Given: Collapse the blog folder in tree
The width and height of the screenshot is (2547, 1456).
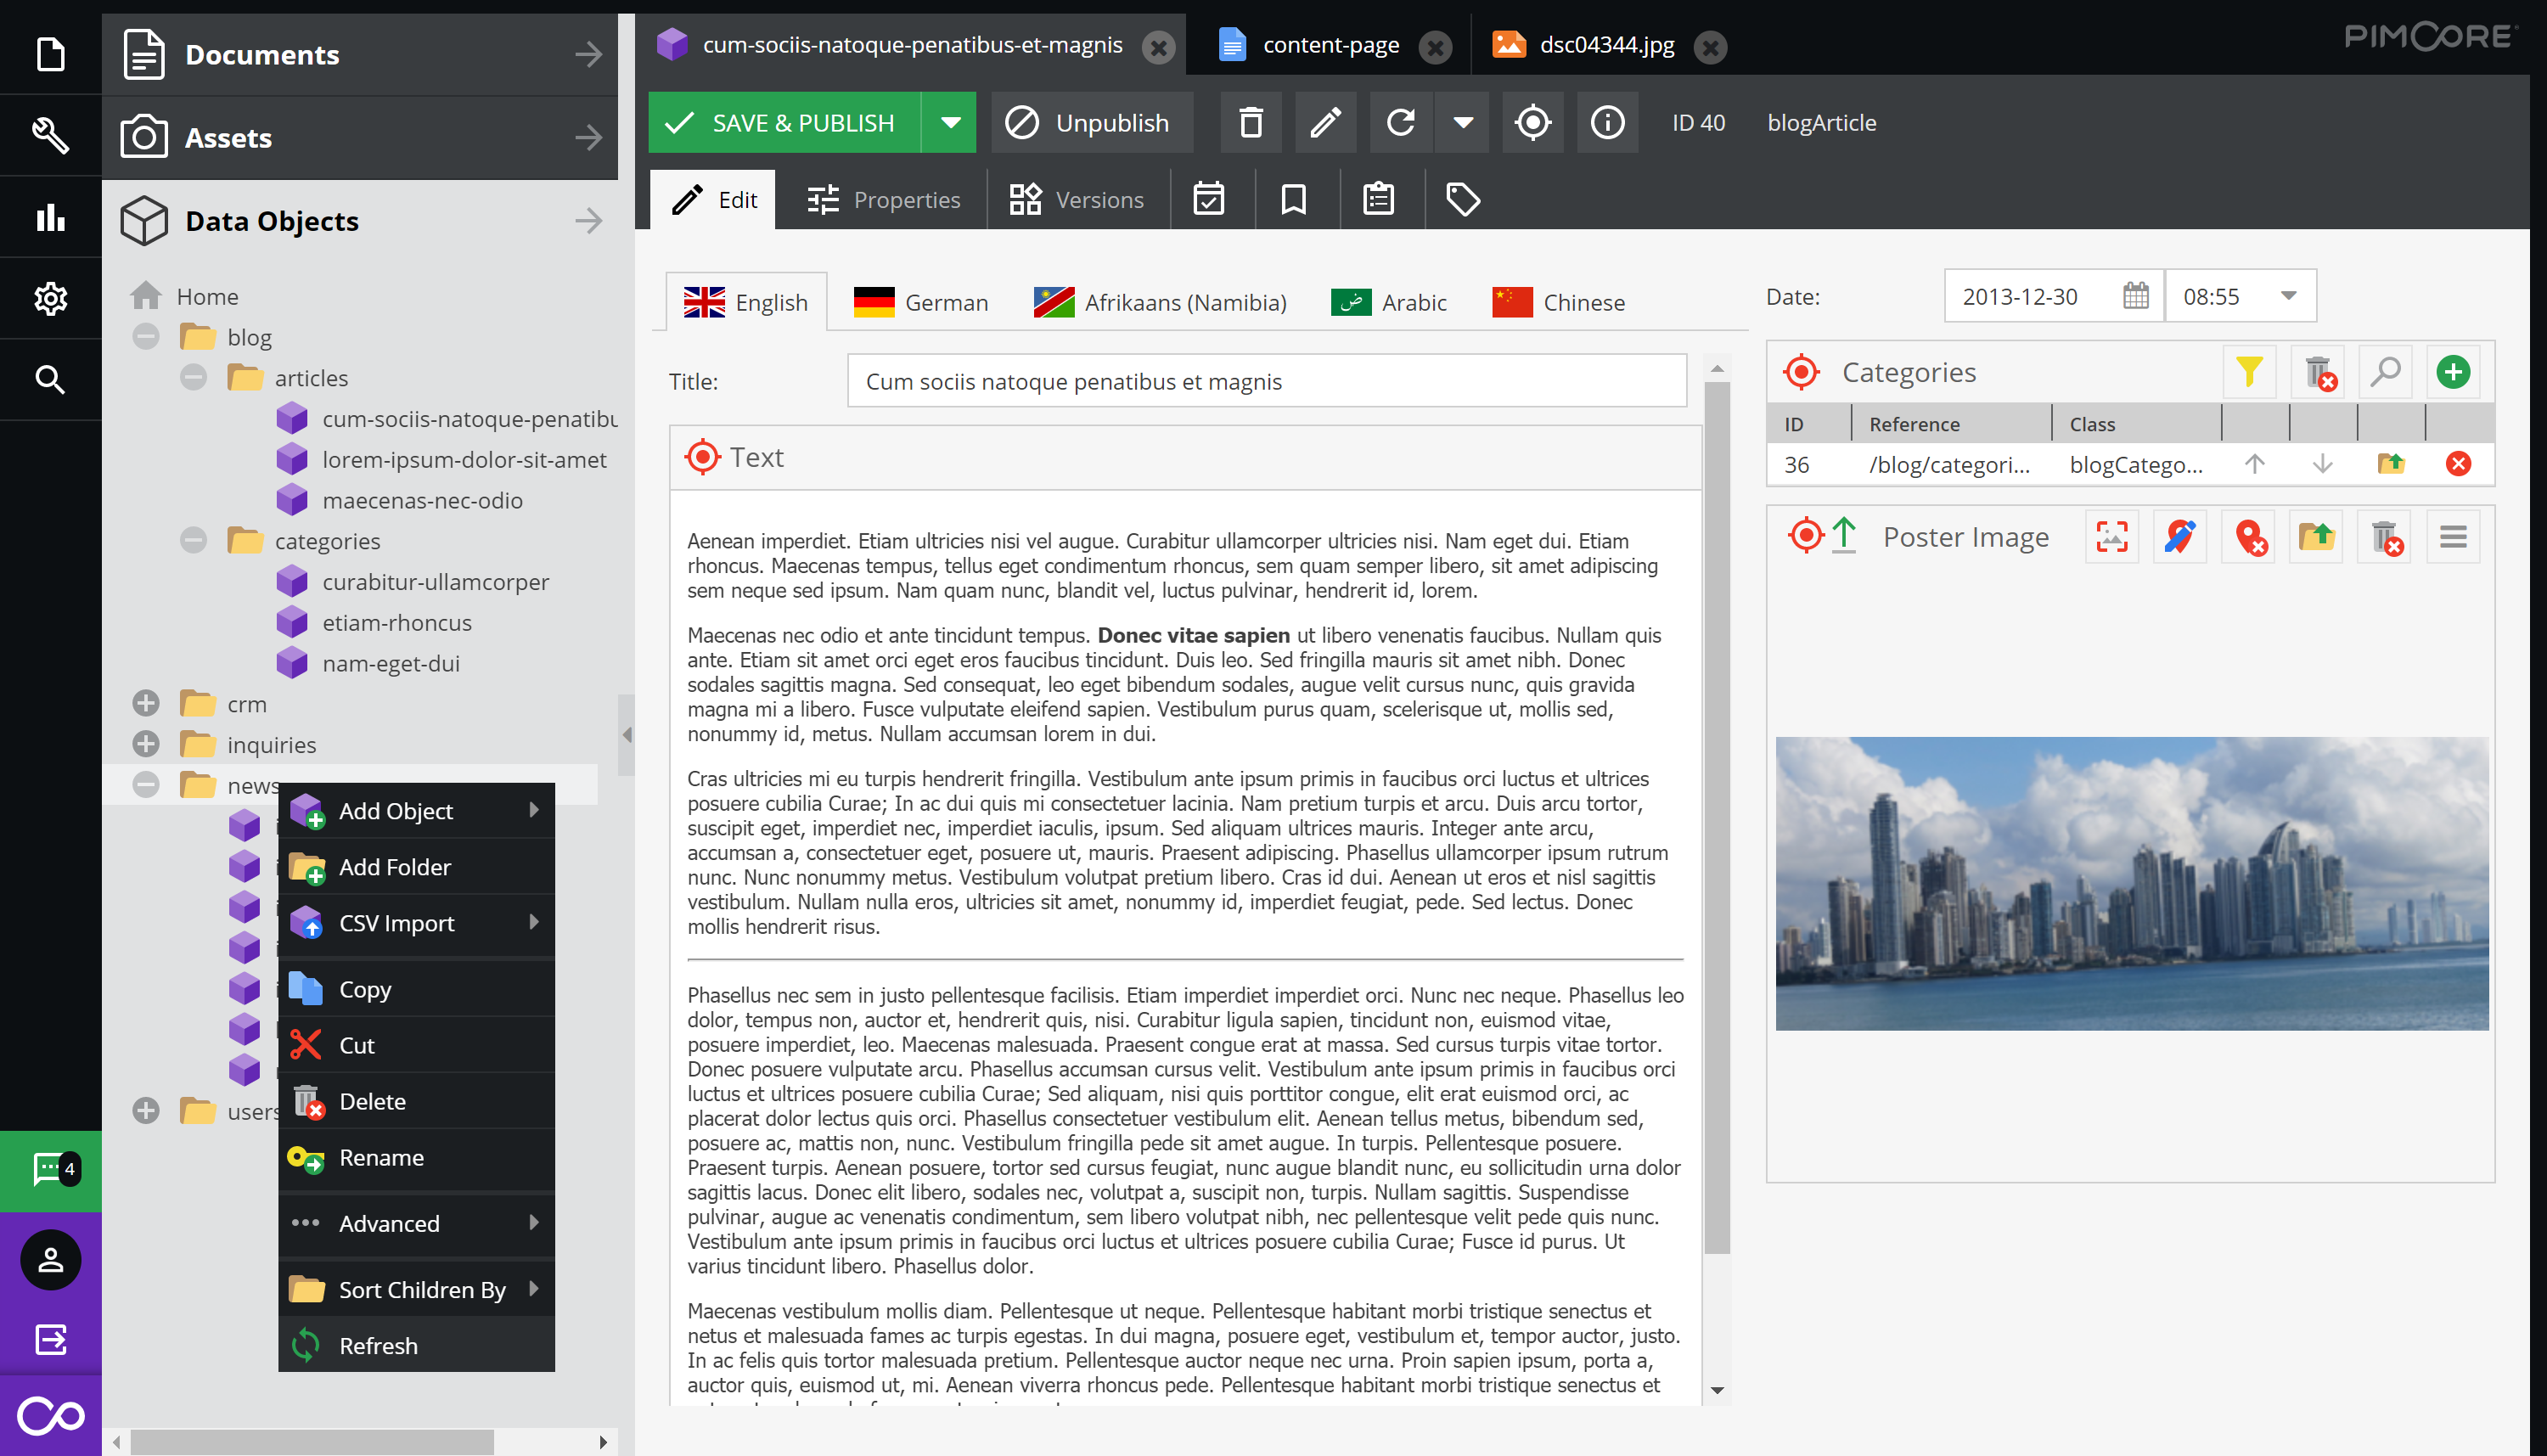Looking at the screenshot, I should click(x=146, y=337).
